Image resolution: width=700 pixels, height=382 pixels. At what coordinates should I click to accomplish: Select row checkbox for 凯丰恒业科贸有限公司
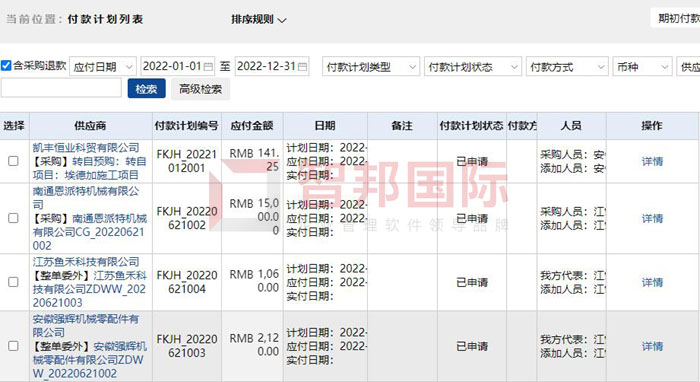coord(13,161)
